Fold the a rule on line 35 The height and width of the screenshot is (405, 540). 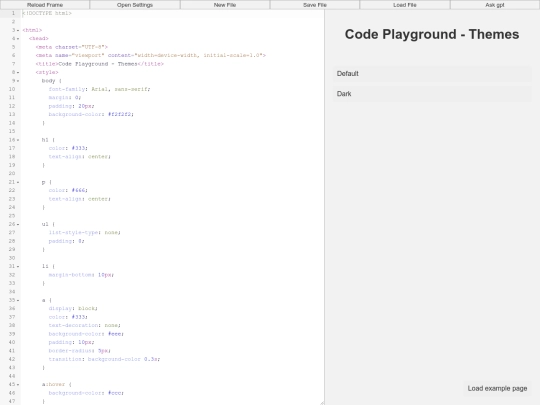[x=18, y=300]
